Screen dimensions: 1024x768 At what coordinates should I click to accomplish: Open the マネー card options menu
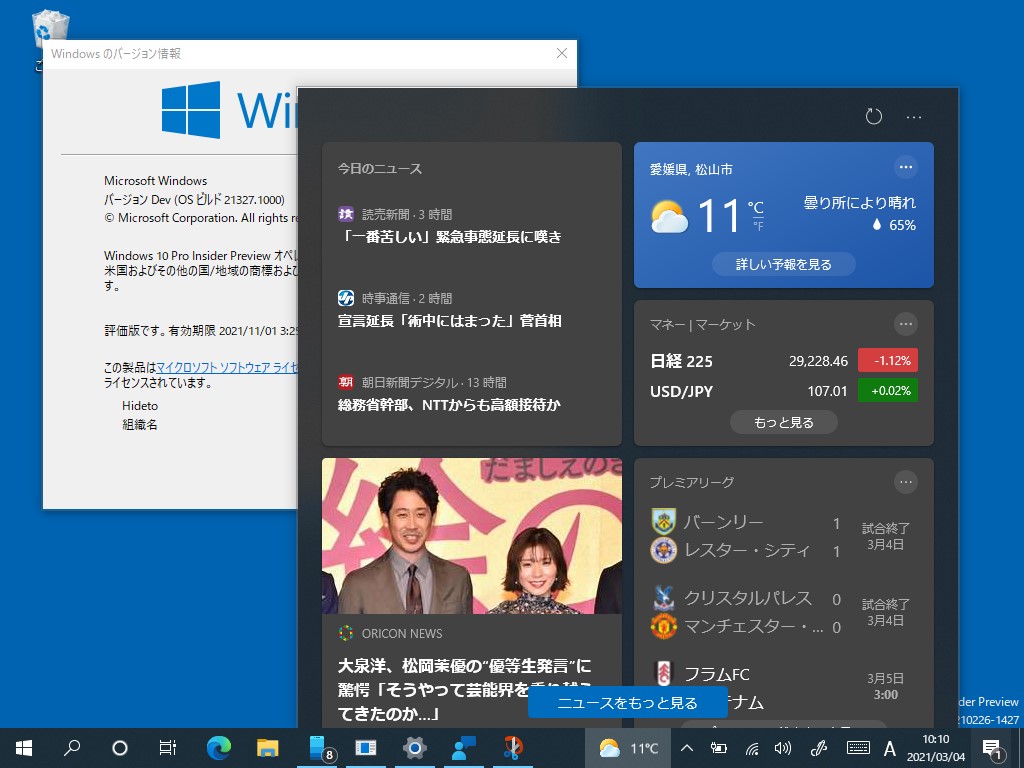(x=906, y=323)
